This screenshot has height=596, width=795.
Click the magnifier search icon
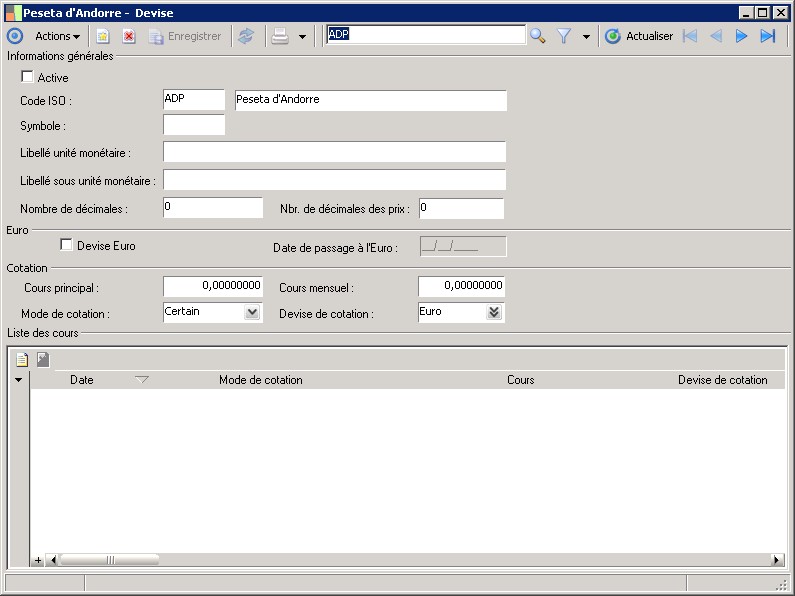538,36
